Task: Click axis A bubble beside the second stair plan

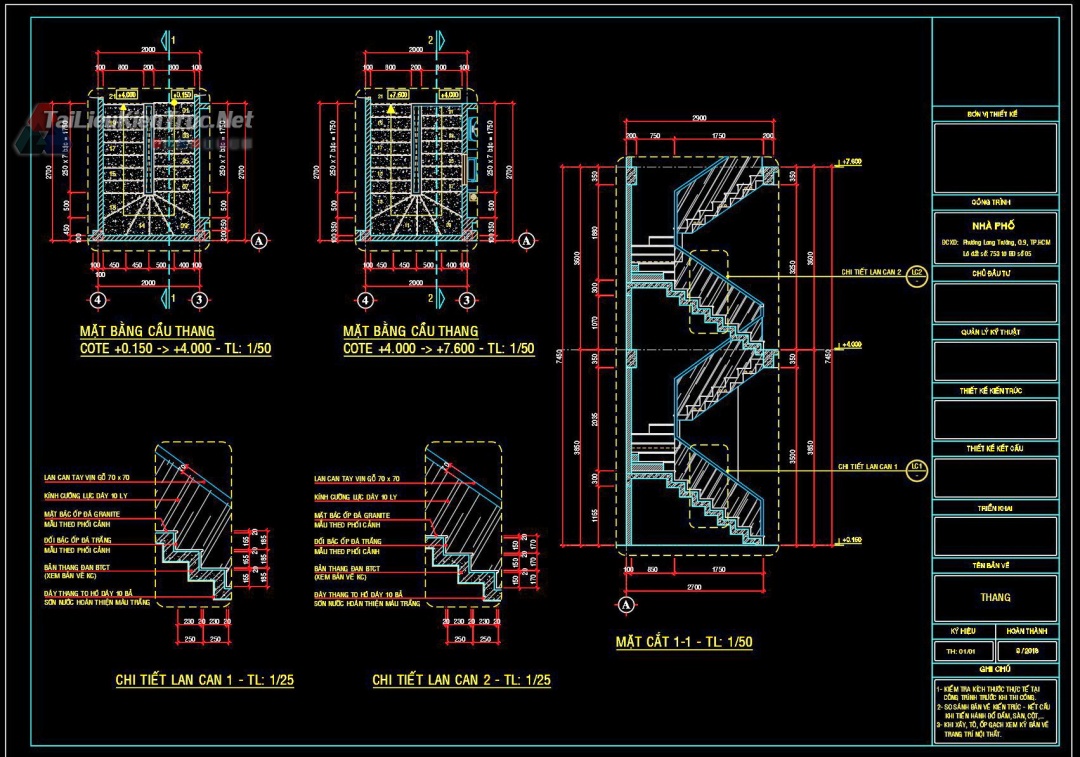Action: pyautogui.click(x=527, y=240)
